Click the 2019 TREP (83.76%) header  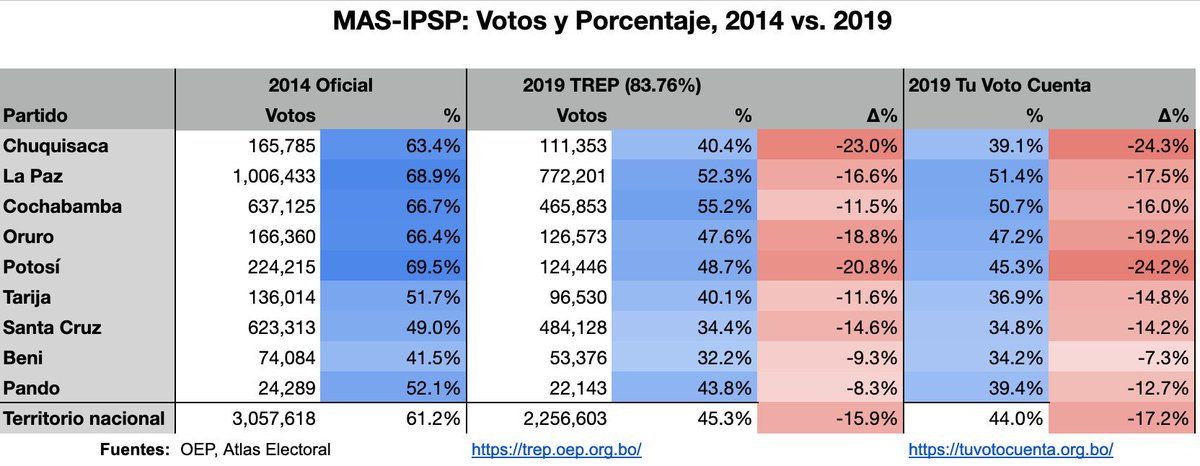click(611, 85)
